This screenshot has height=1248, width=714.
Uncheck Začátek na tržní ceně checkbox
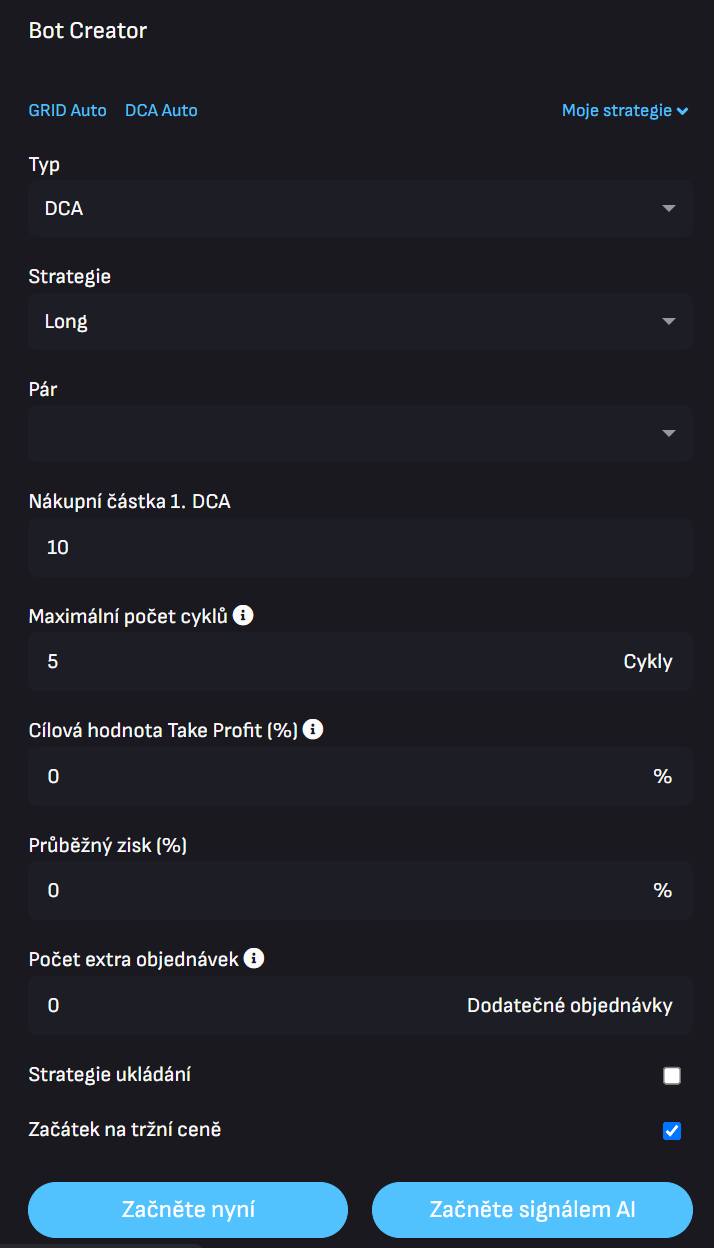(672, 1131)
